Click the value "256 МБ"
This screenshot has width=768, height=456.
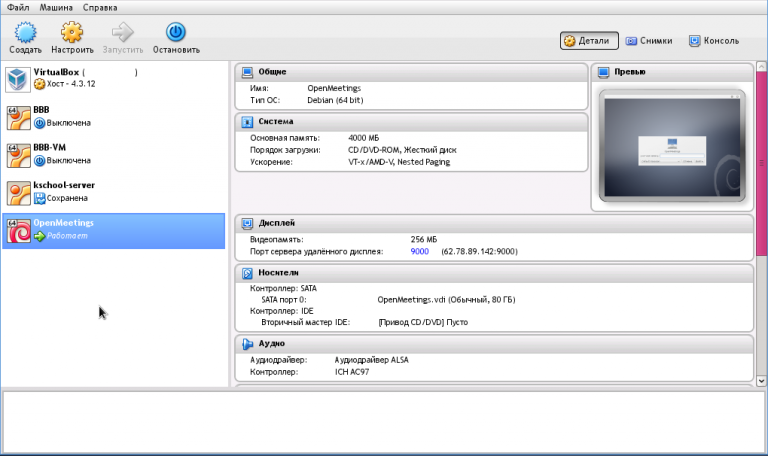[x=424, y=240]
